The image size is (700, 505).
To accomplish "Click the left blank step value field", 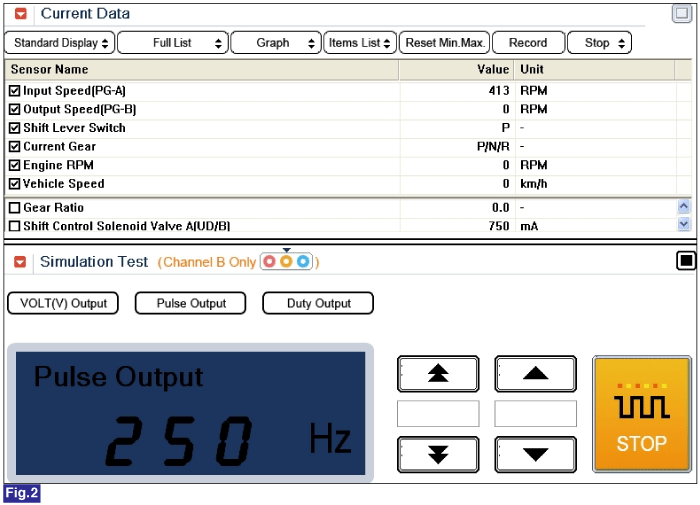I will (438, 413).
